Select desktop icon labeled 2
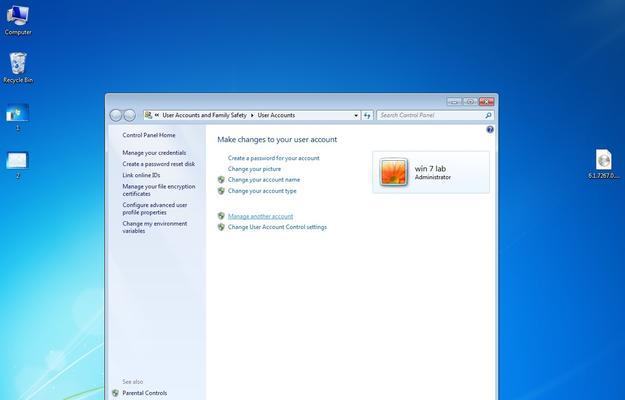 [17, 165]
